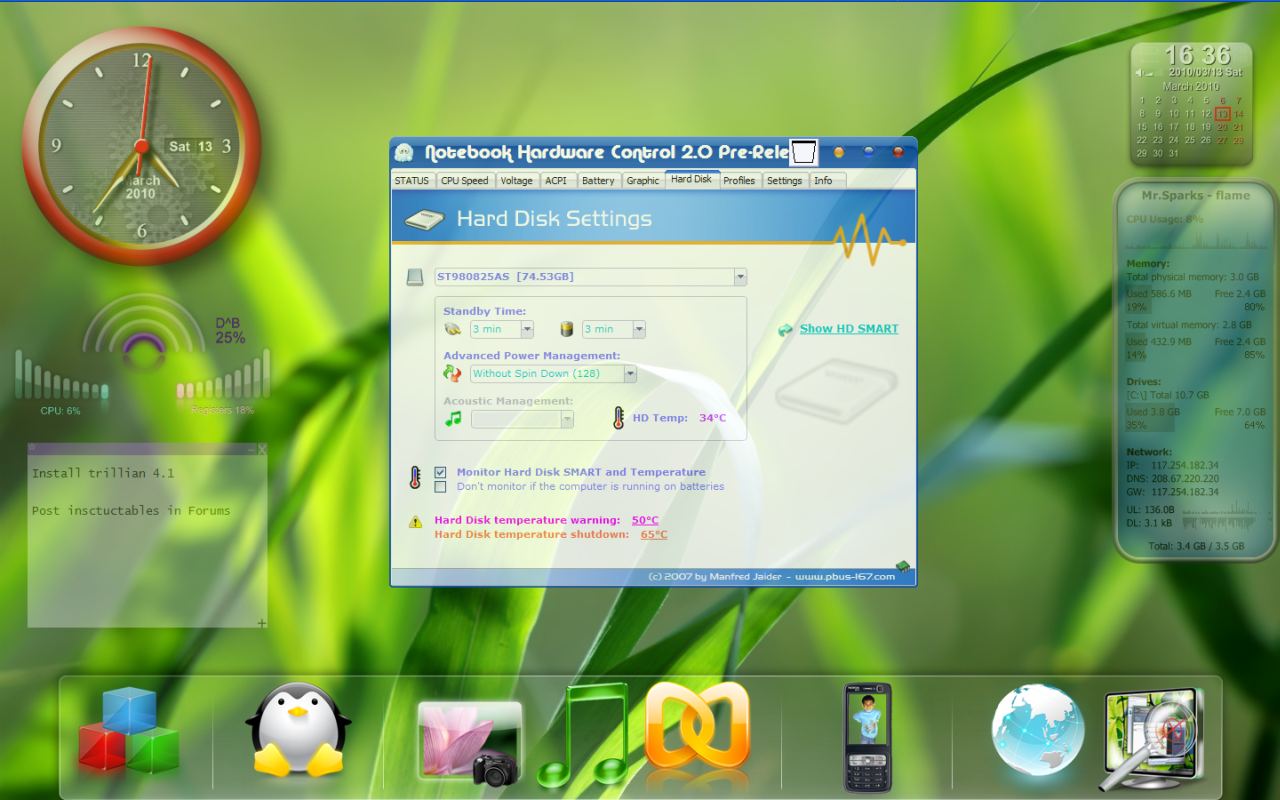This screenshot has width=1280, height=800.
Task: Go to the Graphic tab
Action: tap(643, 181)
